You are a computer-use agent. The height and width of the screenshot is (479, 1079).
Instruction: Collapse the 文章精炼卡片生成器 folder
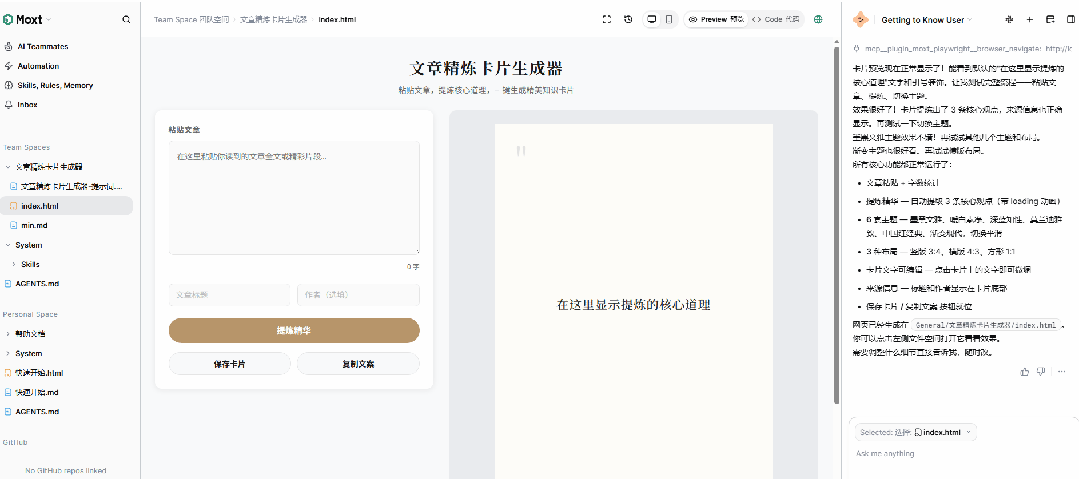[x=8, y=167]
